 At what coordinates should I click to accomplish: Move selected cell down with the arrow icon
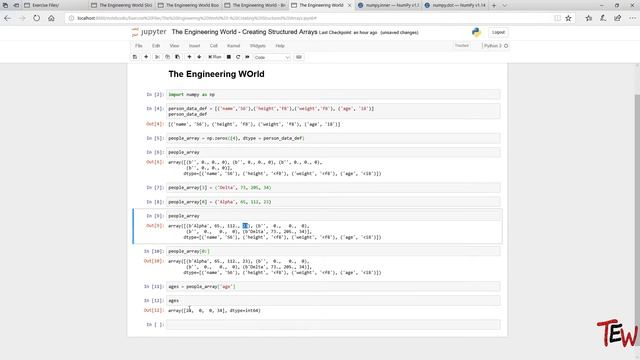199,57
